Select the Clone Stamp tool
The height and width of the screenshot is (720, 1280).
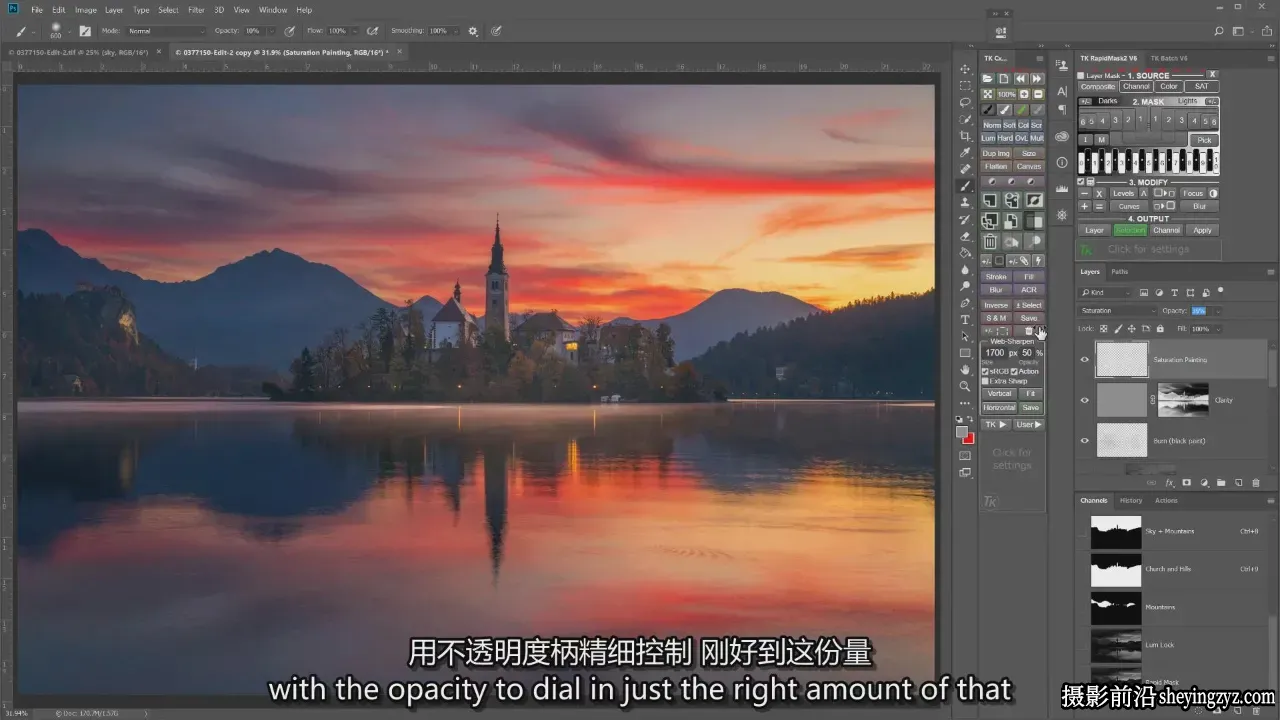coord(965,202)
